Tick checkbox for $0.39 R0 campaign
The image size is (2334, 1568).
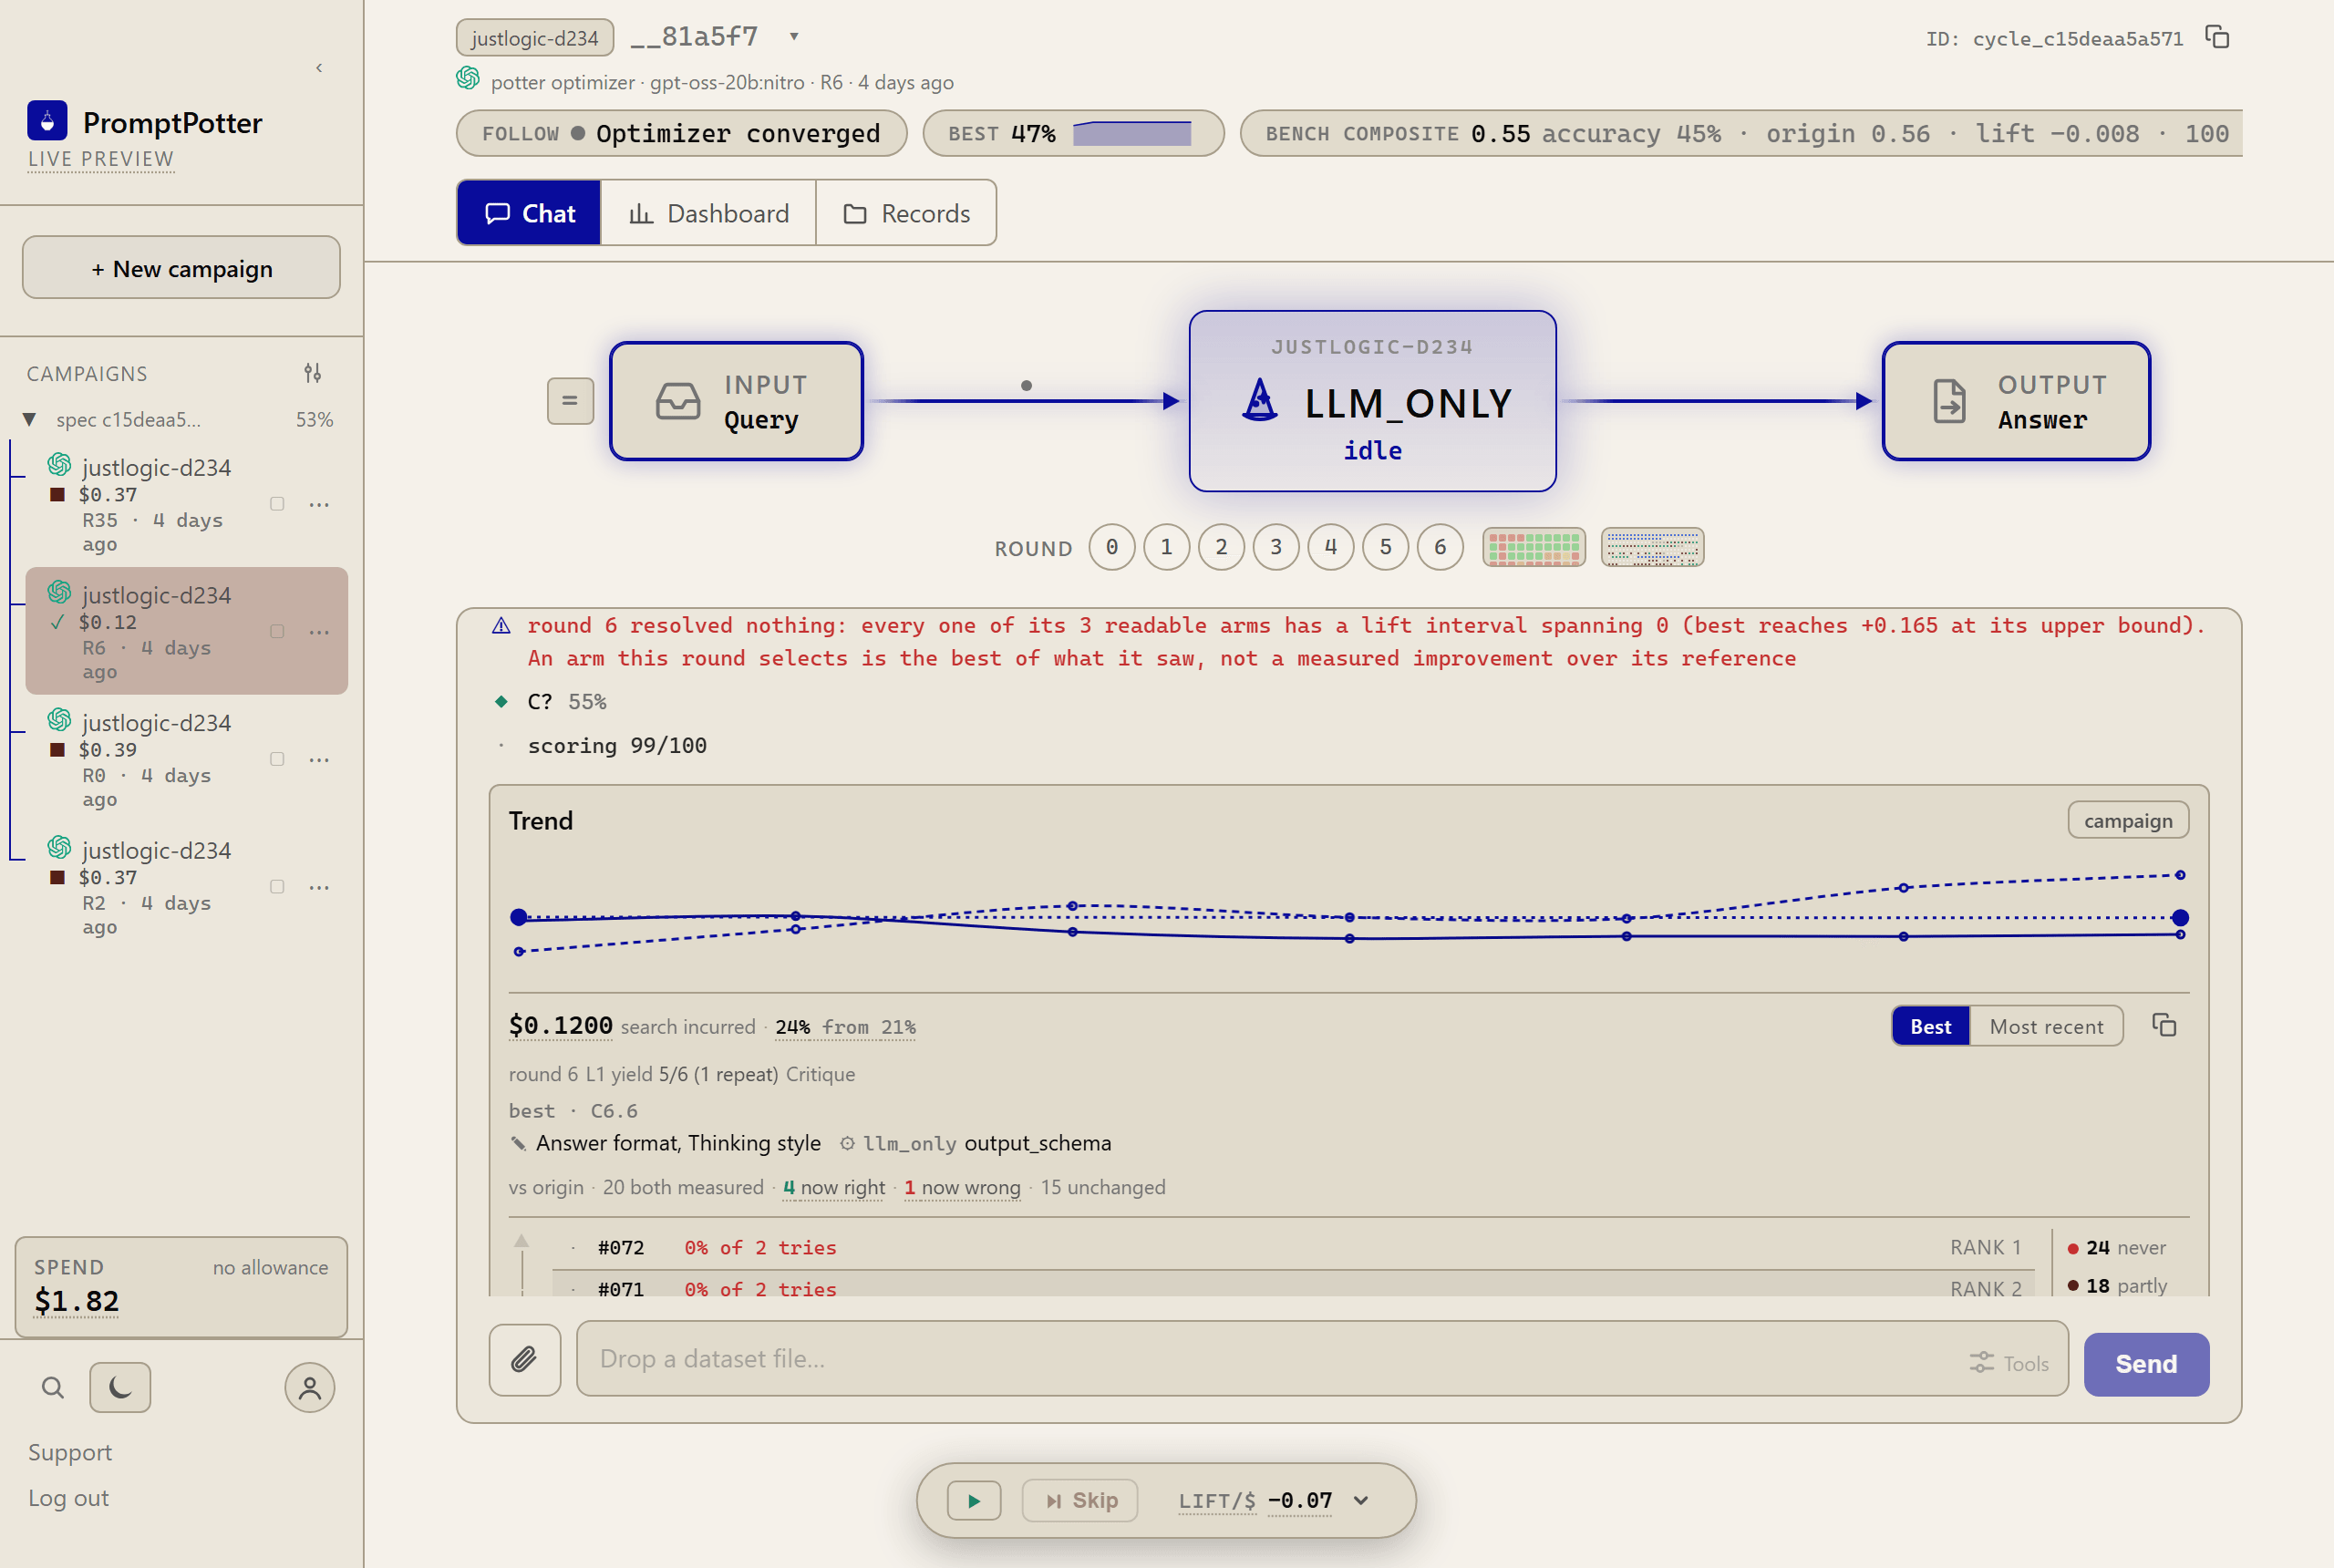277,759
